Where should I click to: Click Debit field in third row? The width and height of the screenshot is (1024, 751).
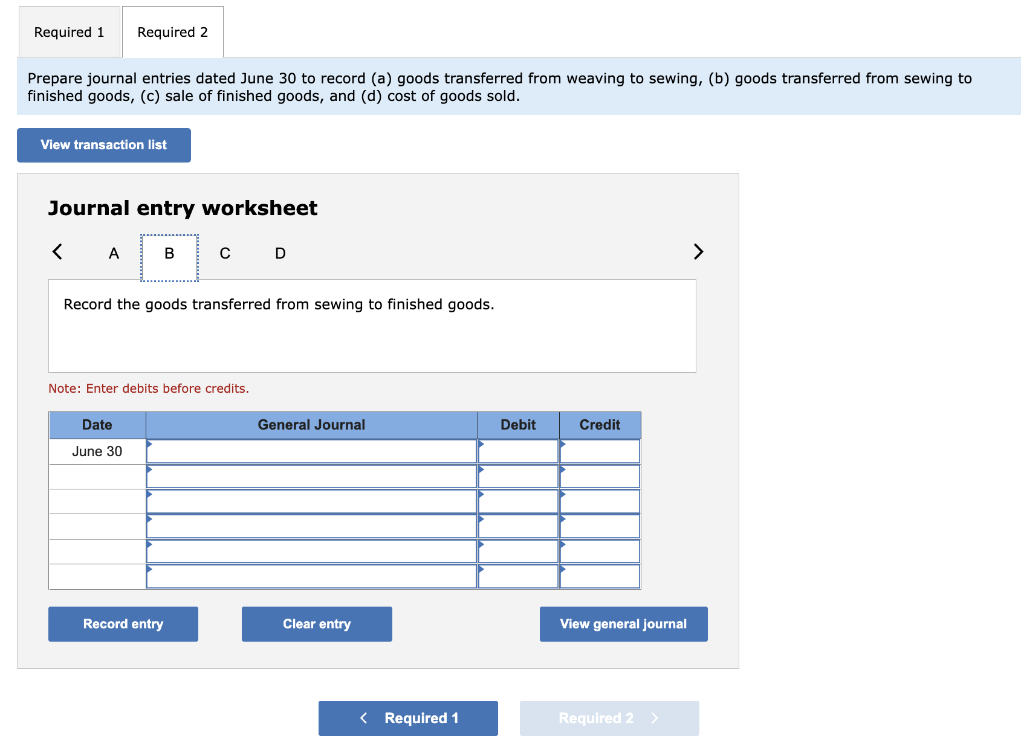[518, 502]
